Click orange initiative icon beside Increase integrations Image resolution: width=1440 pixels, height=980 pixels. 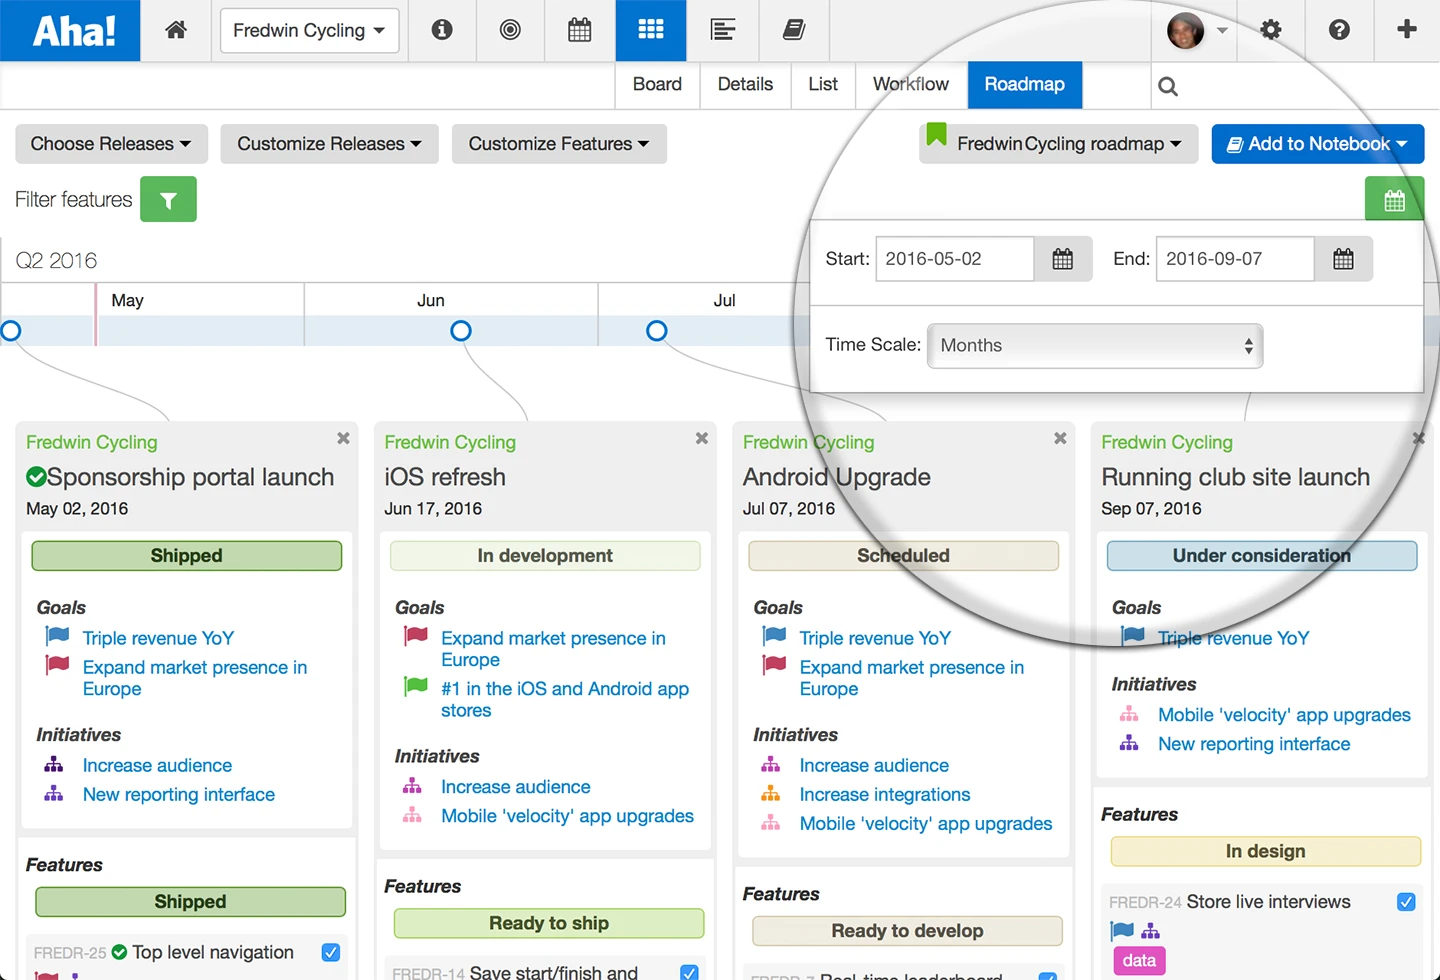coord(771,794)
